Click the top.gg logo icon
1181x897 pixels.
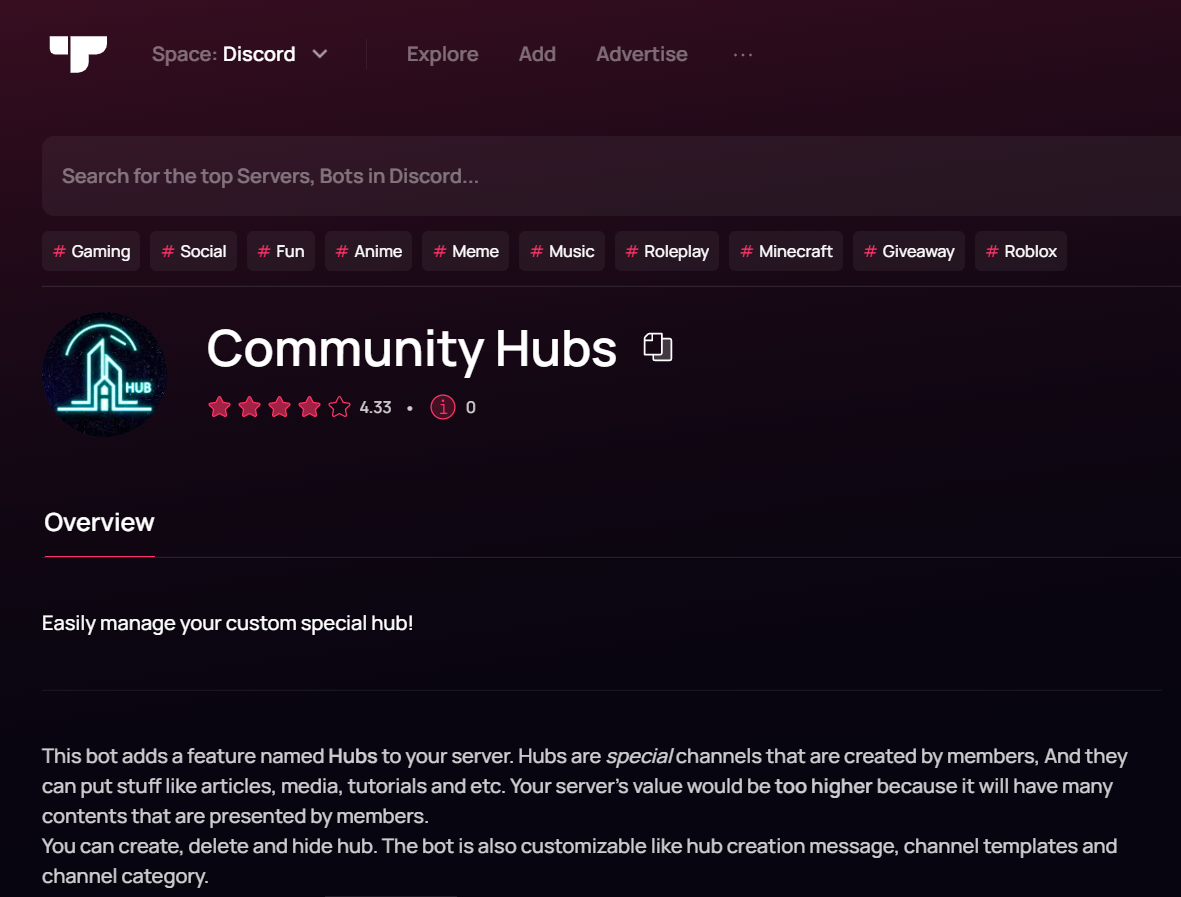[x=77, y=54]
